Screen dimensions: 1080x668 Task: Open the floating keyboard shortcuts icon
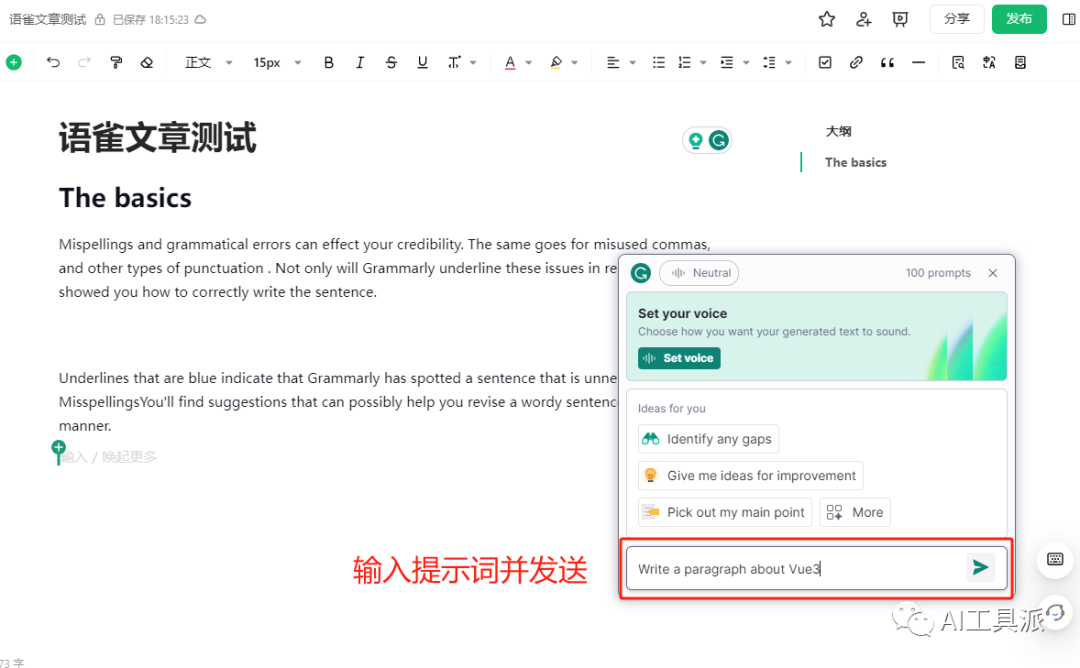1055,559
